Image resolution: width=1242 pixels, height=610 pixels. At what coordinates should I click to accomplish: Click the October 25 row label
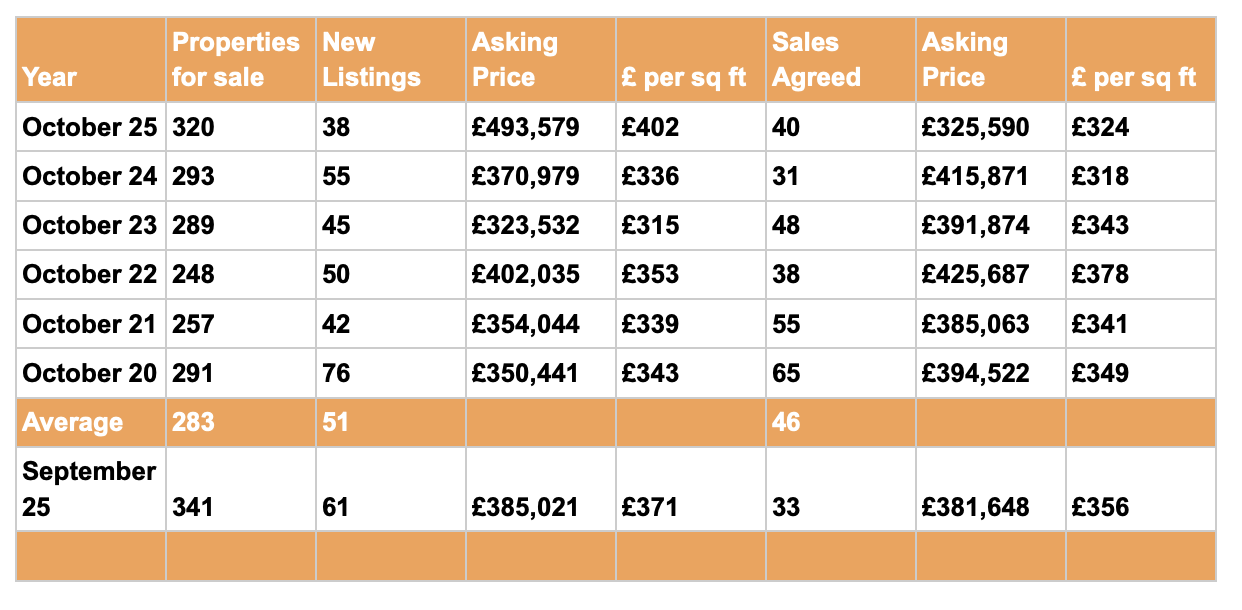[x=90, y=127]
